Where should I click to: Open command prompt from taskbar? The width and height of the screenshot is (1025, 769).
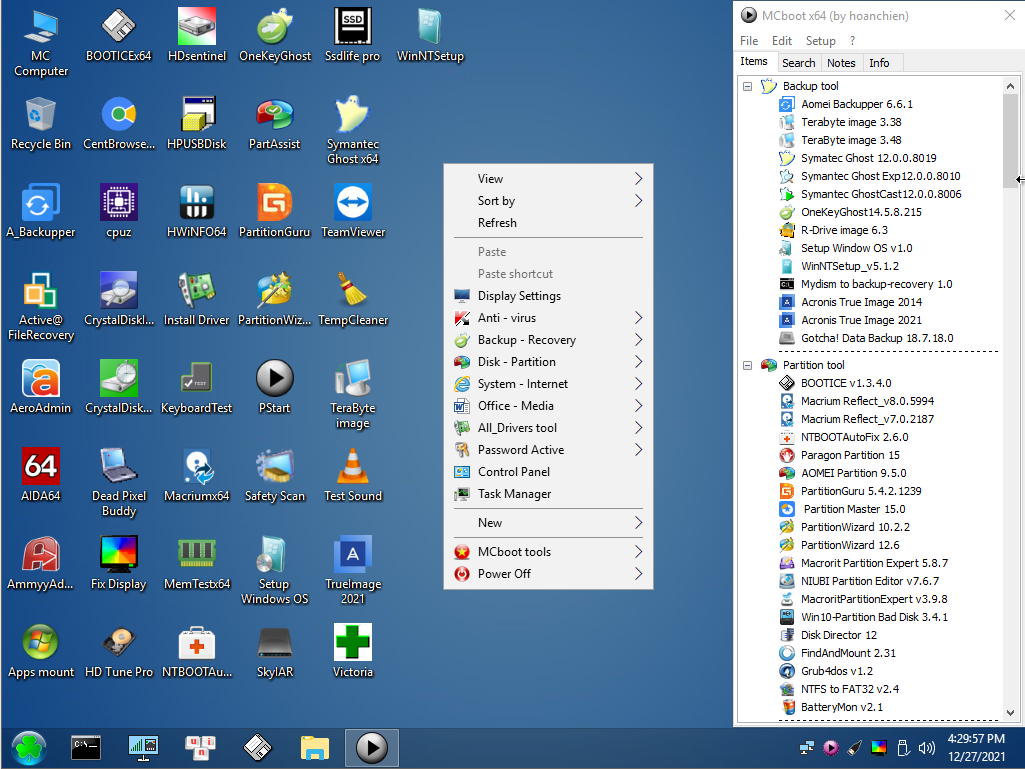[x=86, y=747]
